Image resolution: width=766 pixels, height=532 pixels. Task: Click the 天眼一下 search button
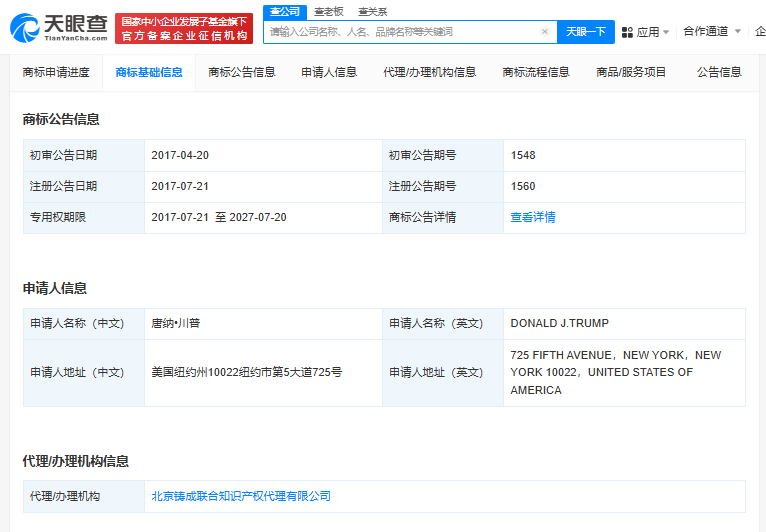[586, 32]
